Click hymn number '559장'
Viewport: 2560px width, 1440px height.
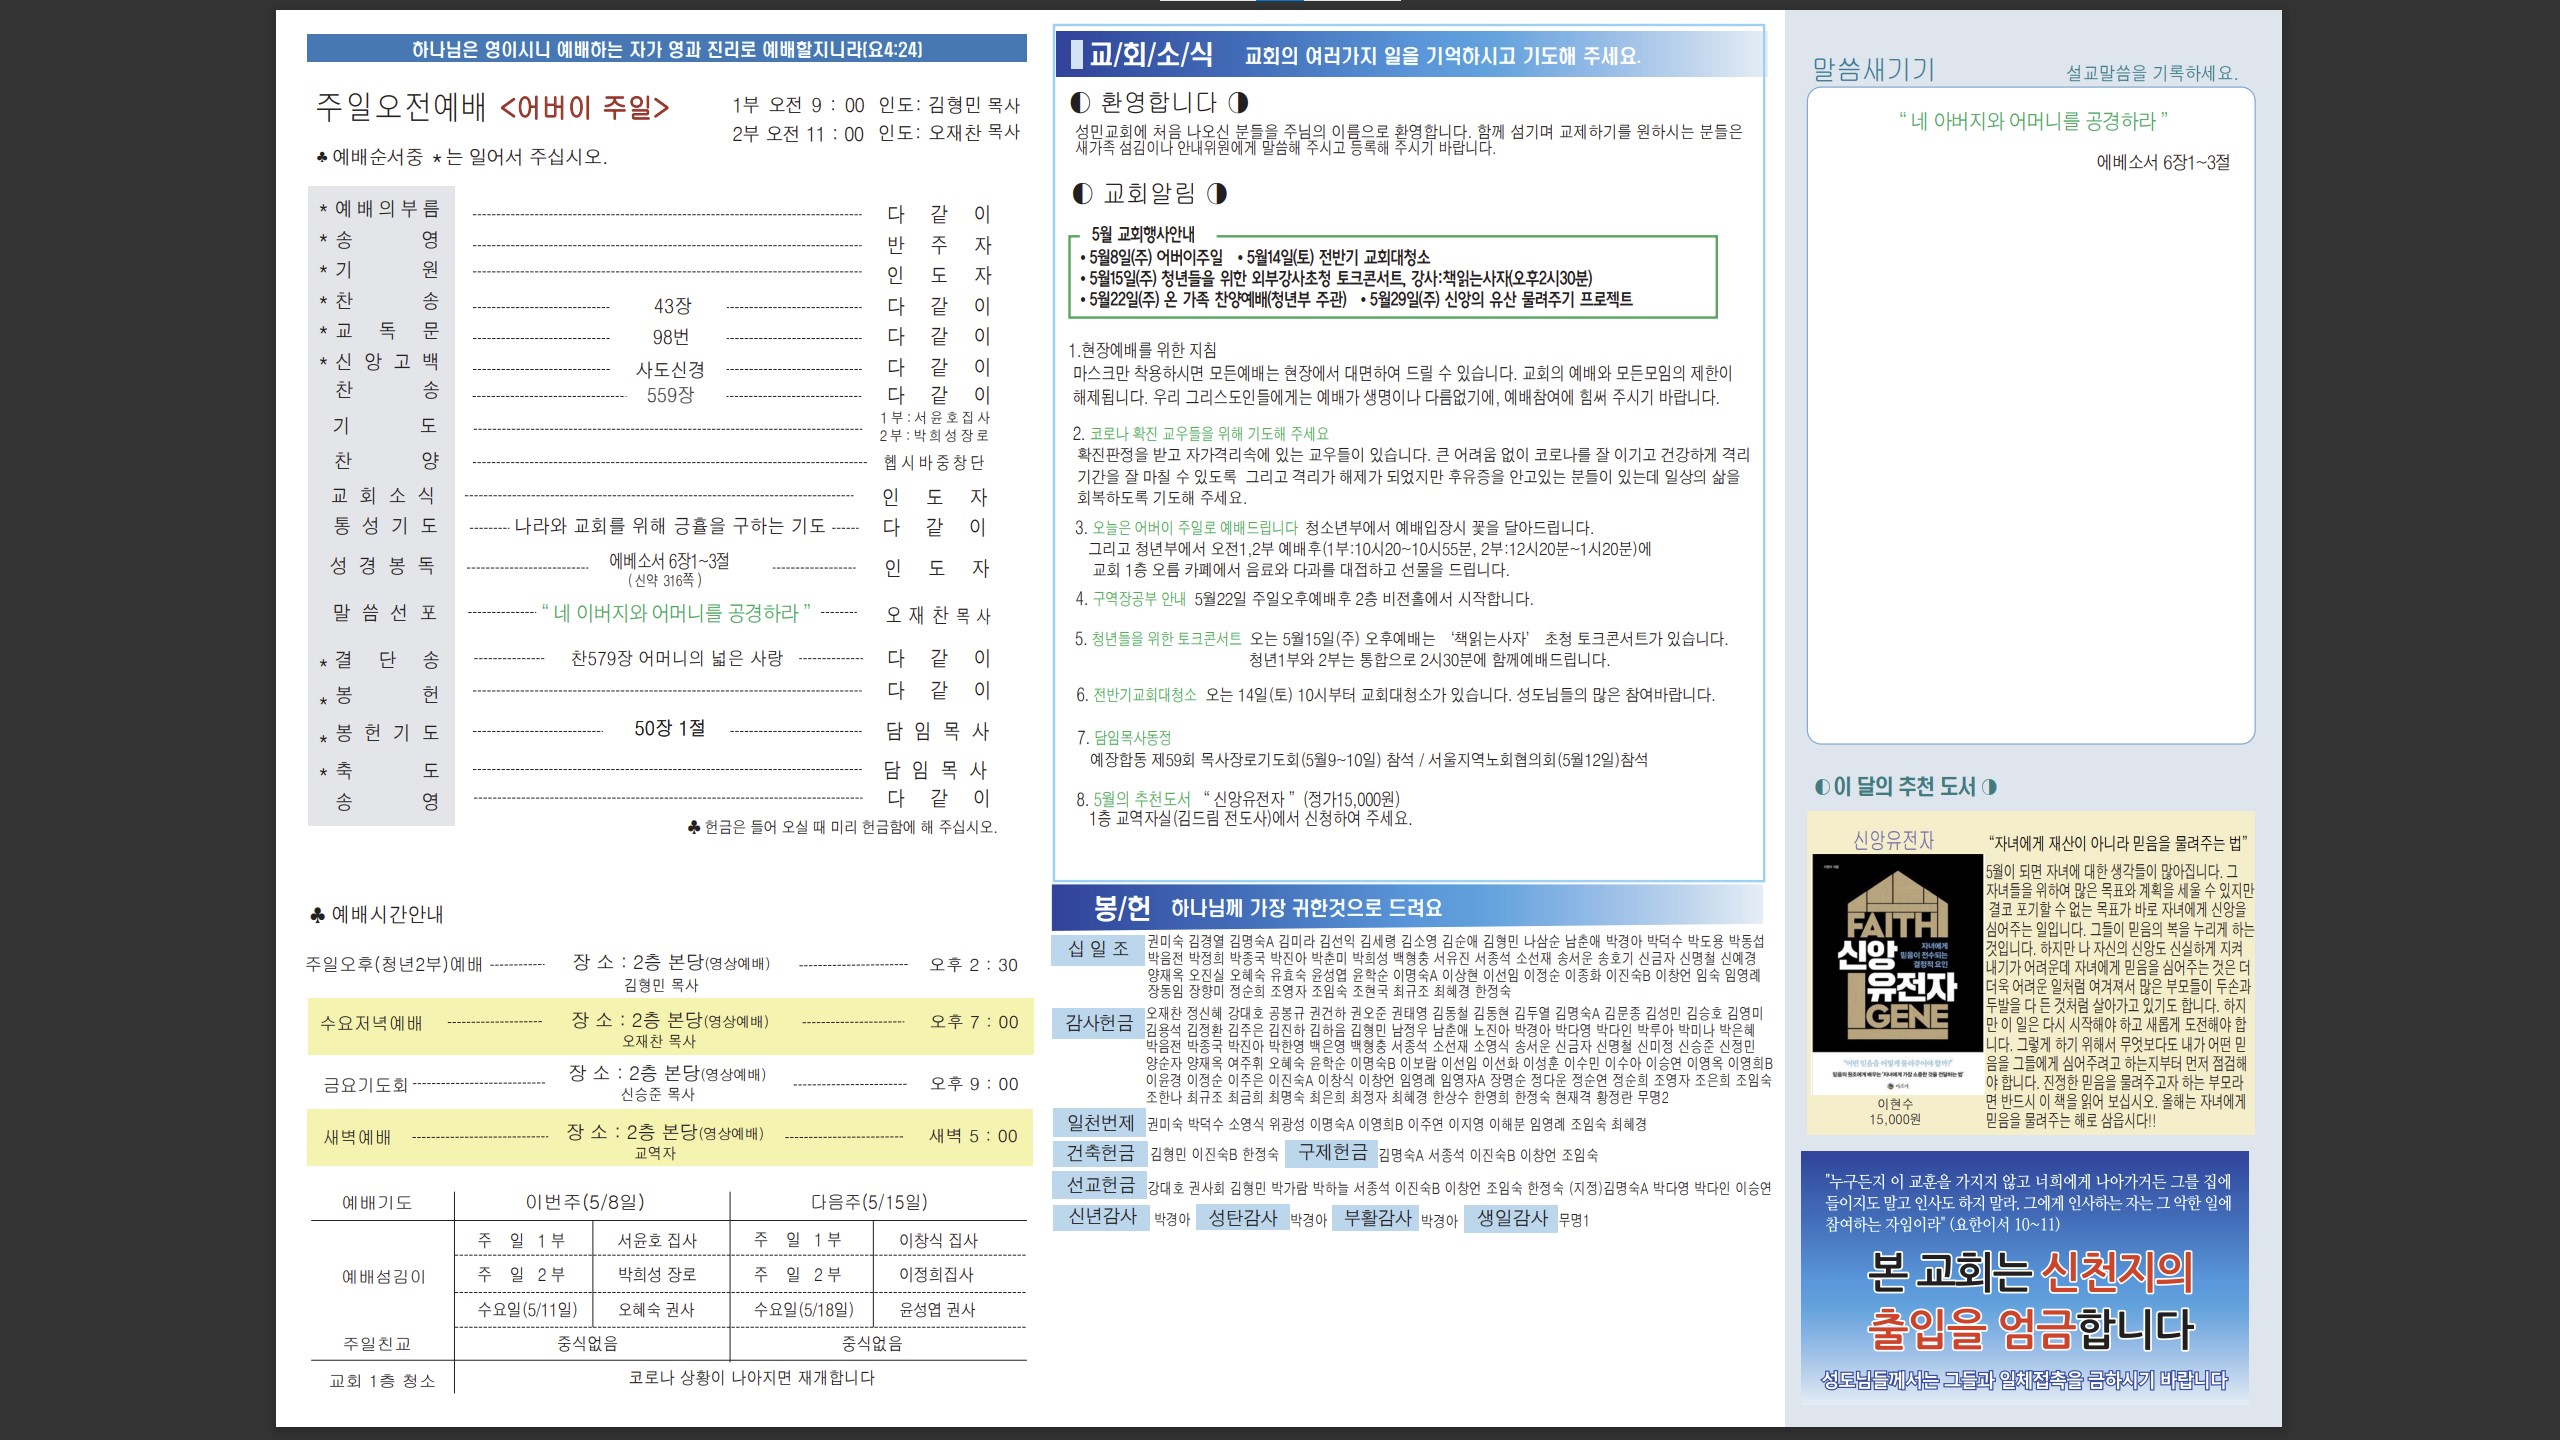670,395
